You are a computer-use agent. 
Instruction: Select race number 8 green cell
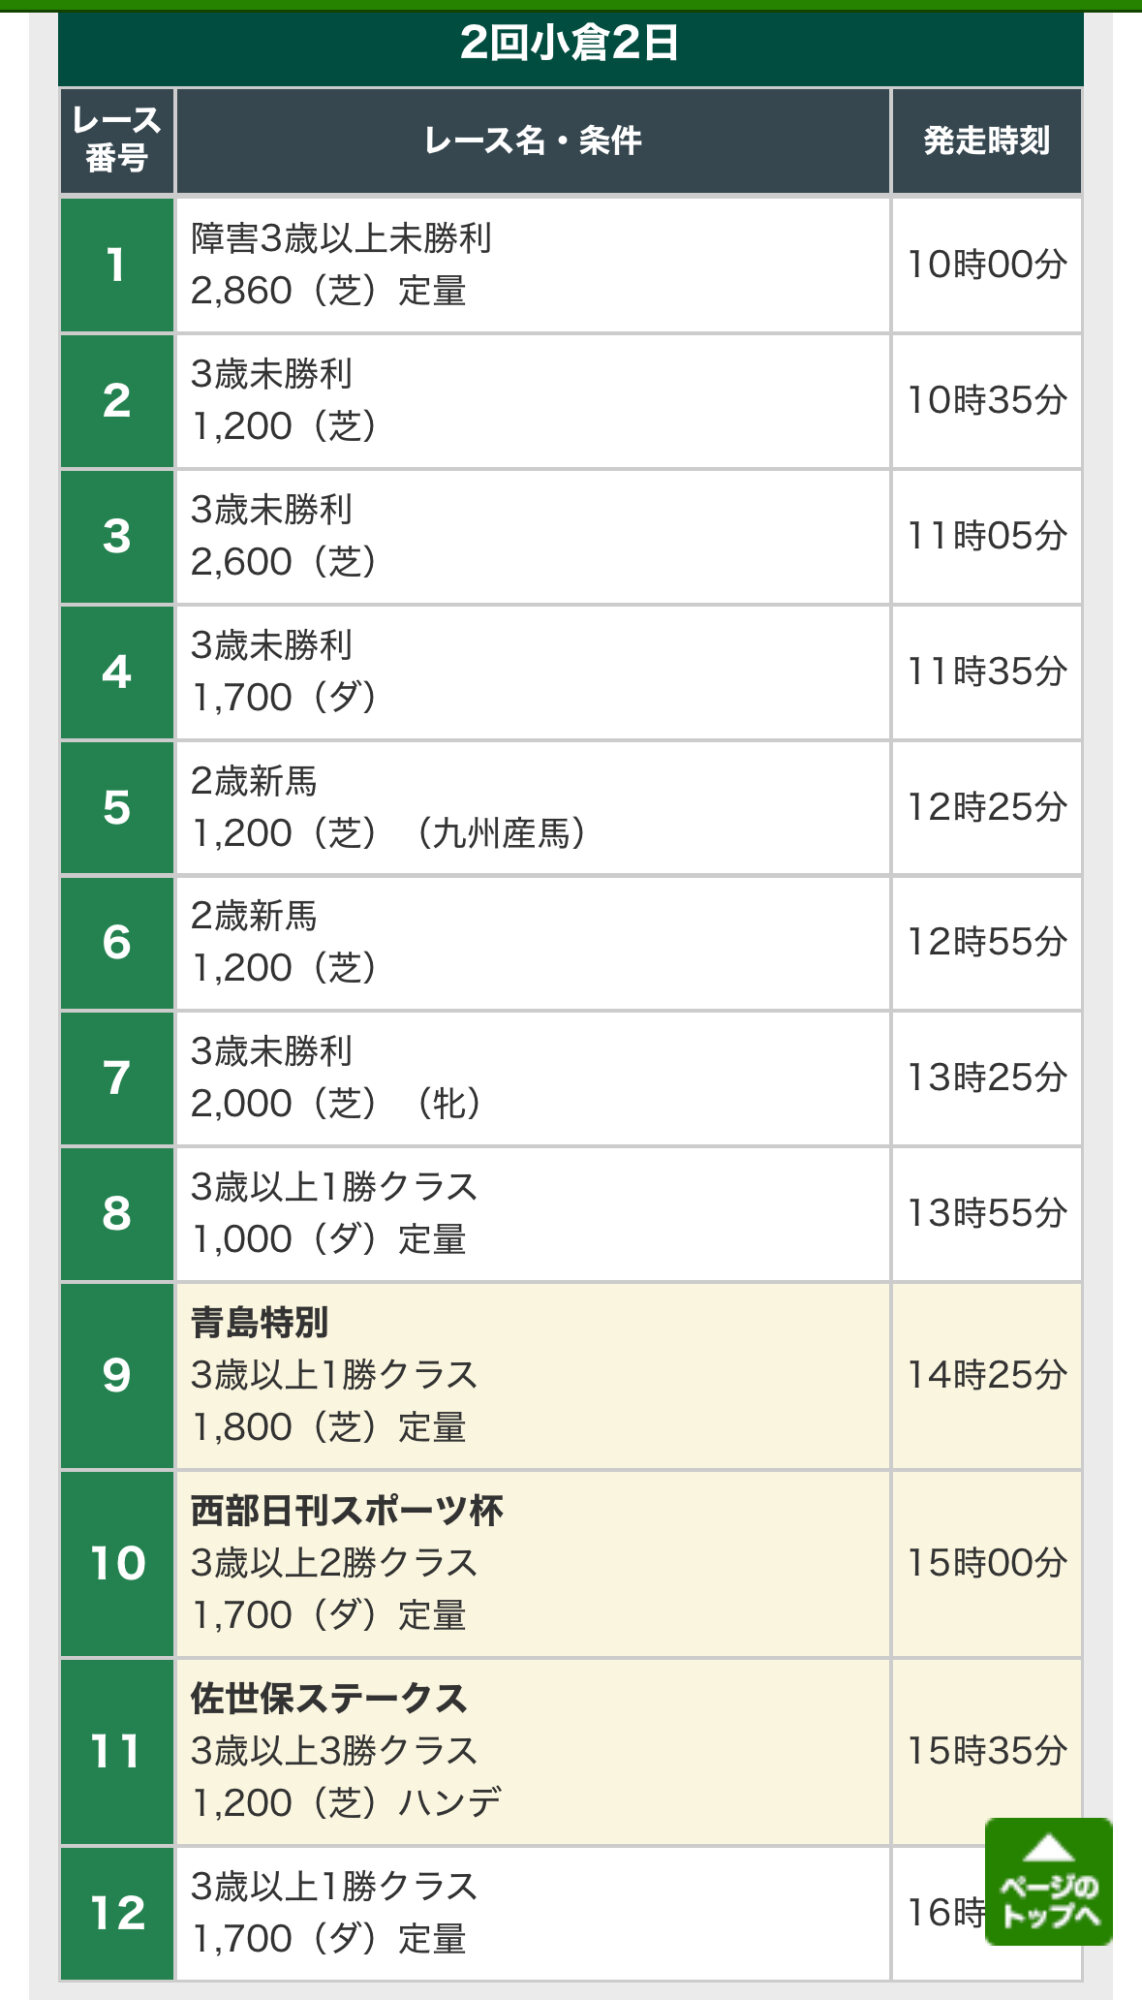tap(117, 1214)
